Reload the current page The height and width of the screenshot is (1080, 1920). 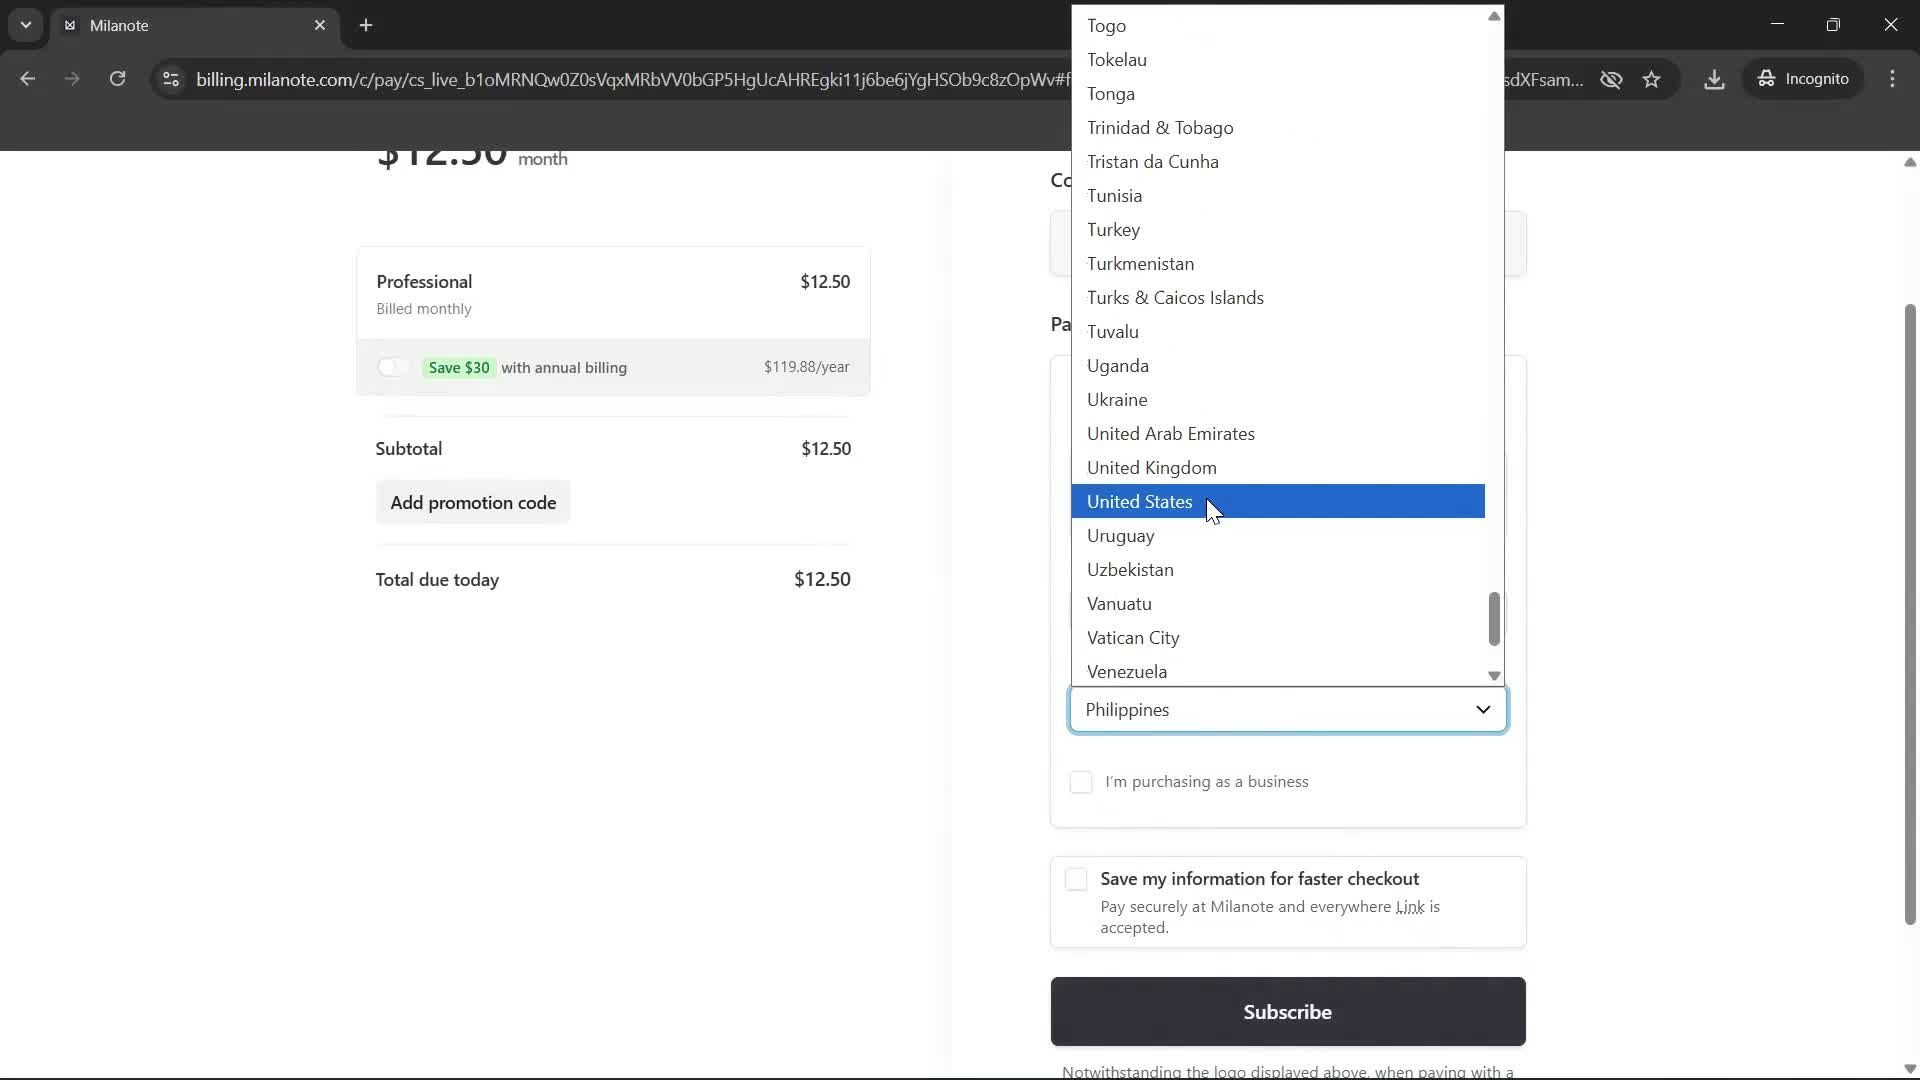pos(117,79)
